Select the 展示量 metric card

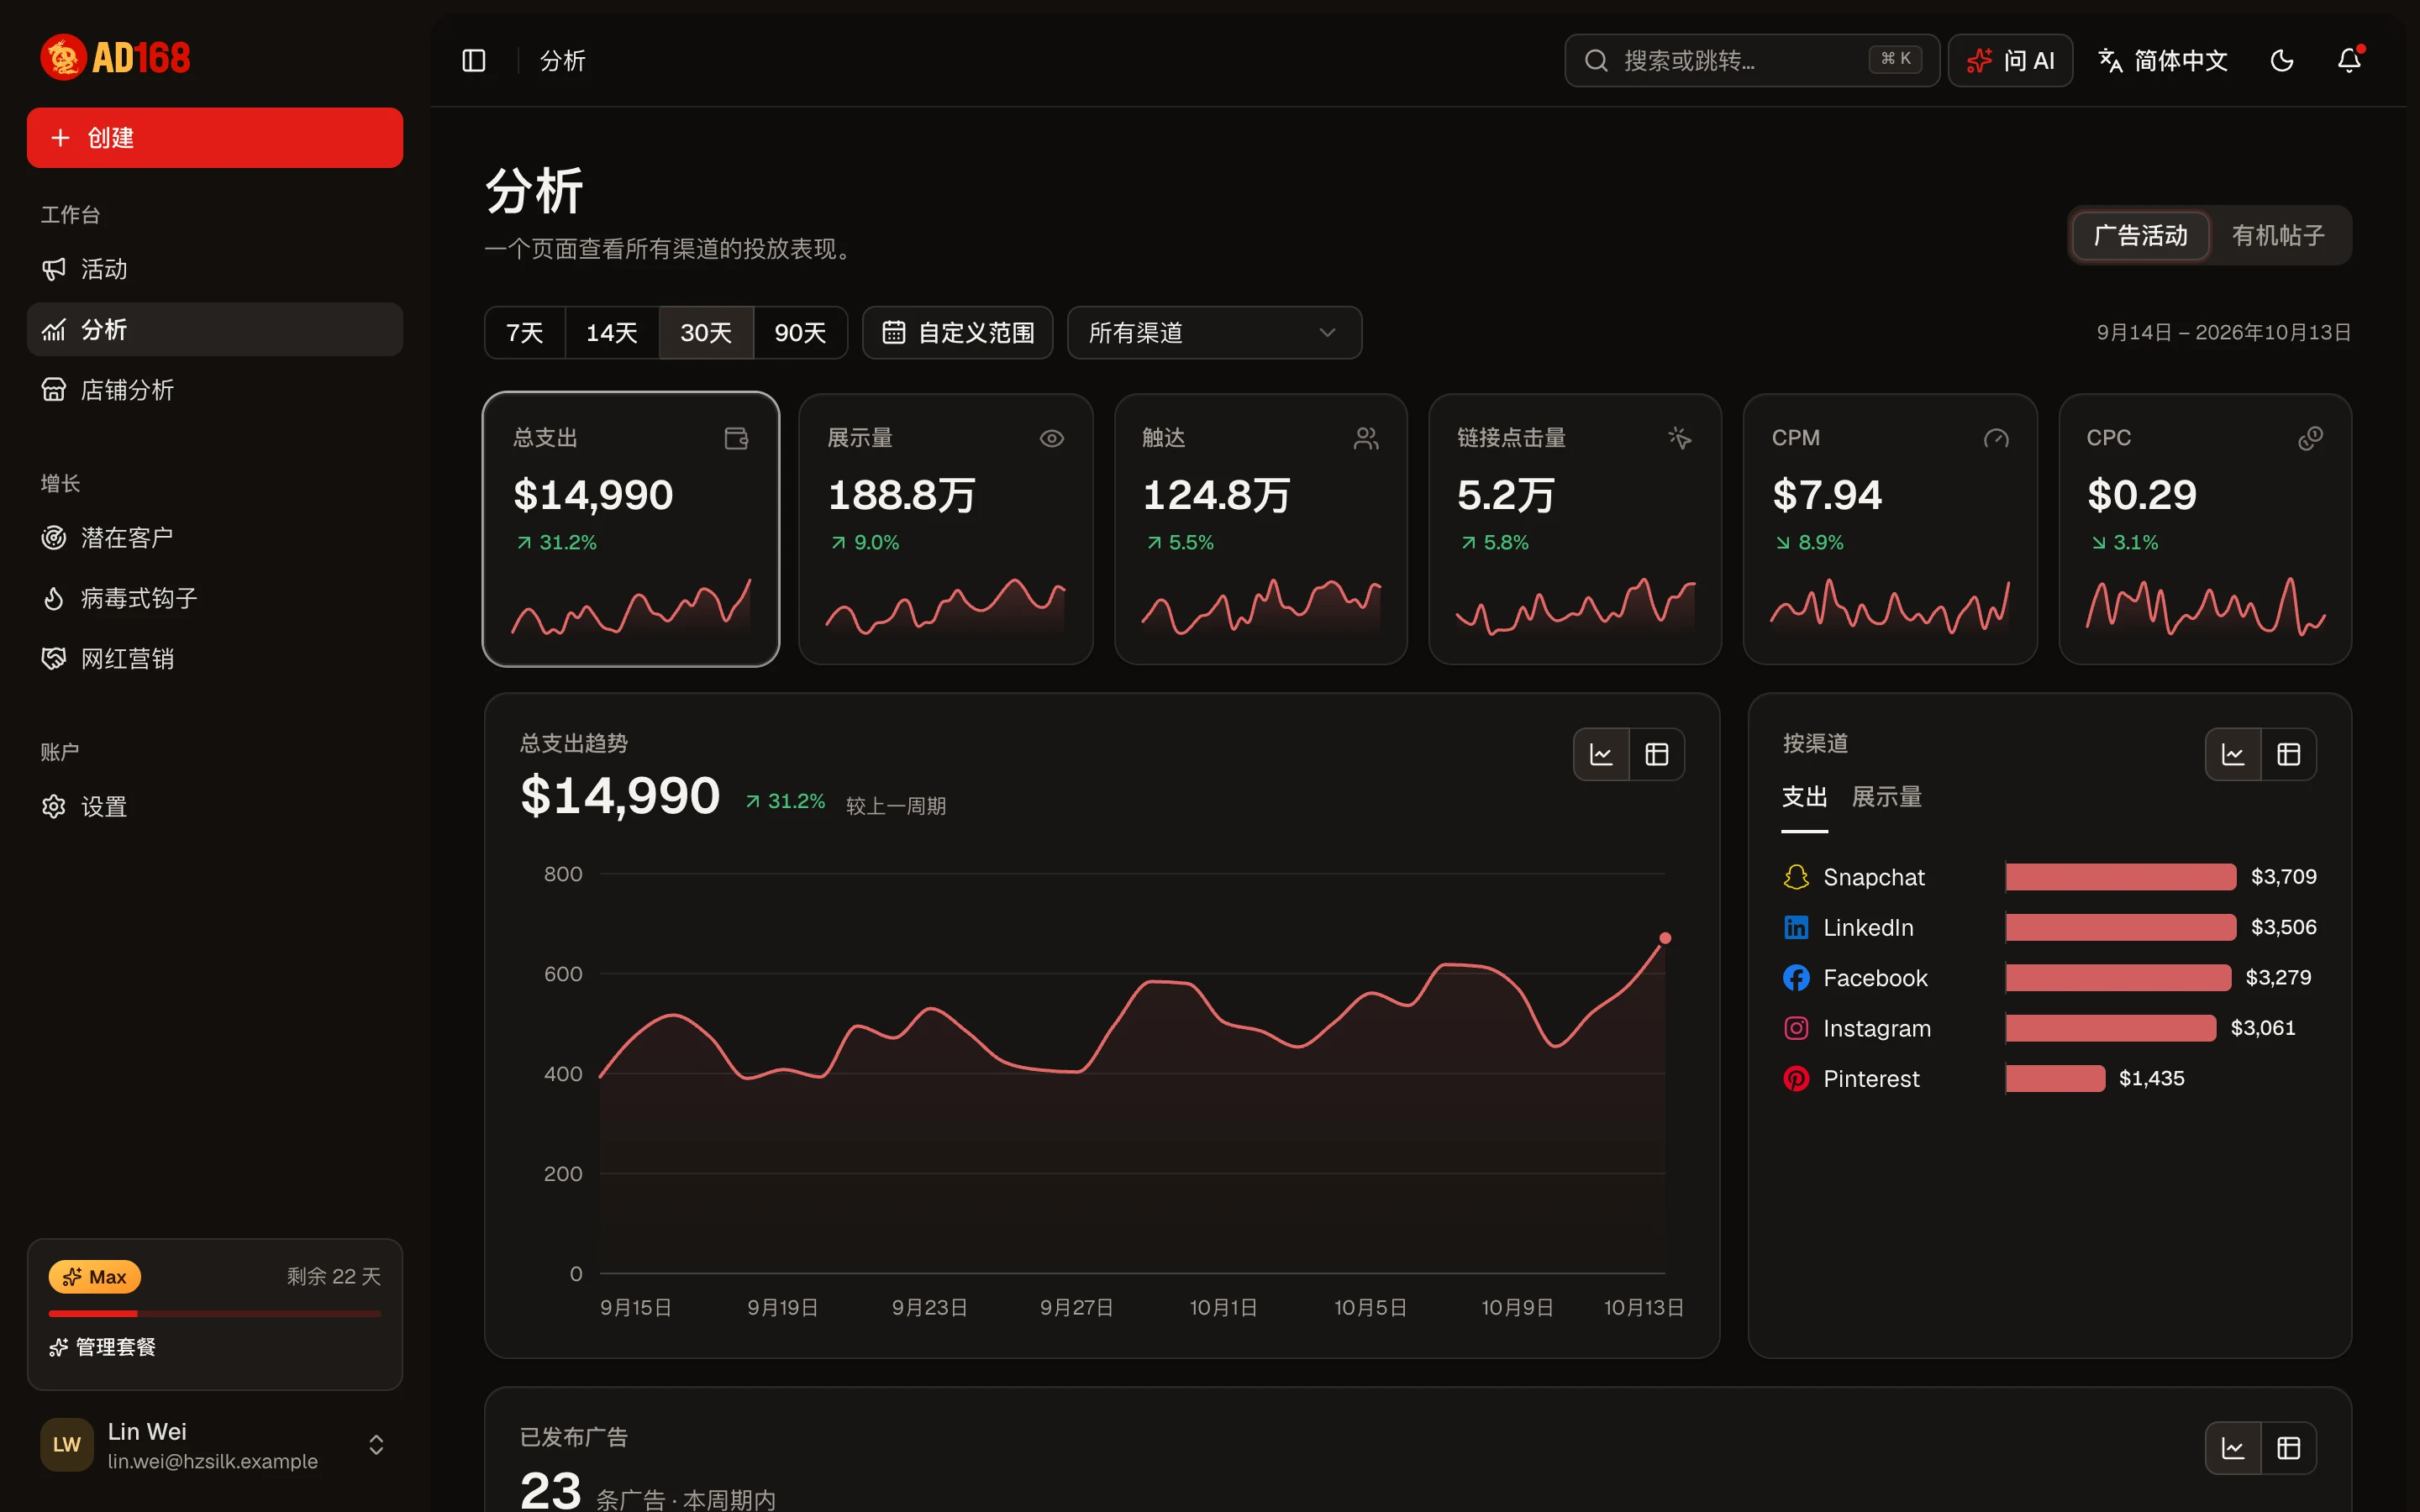coord(945,529)
